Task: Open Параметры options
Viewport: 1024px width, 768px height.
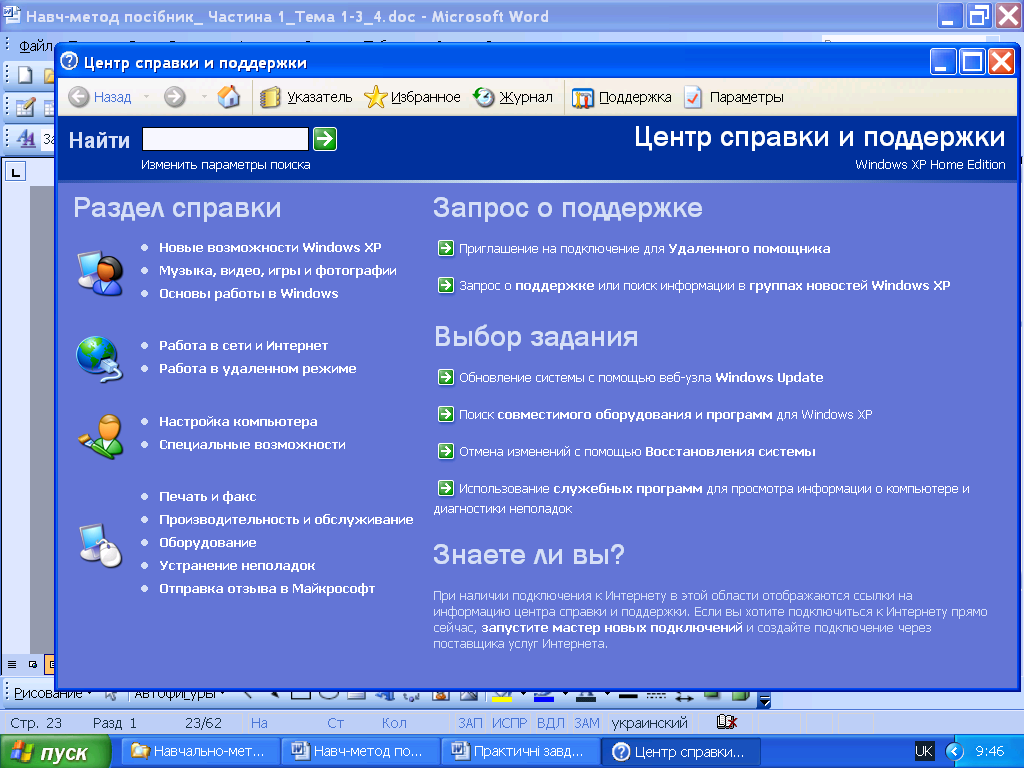Action: [733, 97]
